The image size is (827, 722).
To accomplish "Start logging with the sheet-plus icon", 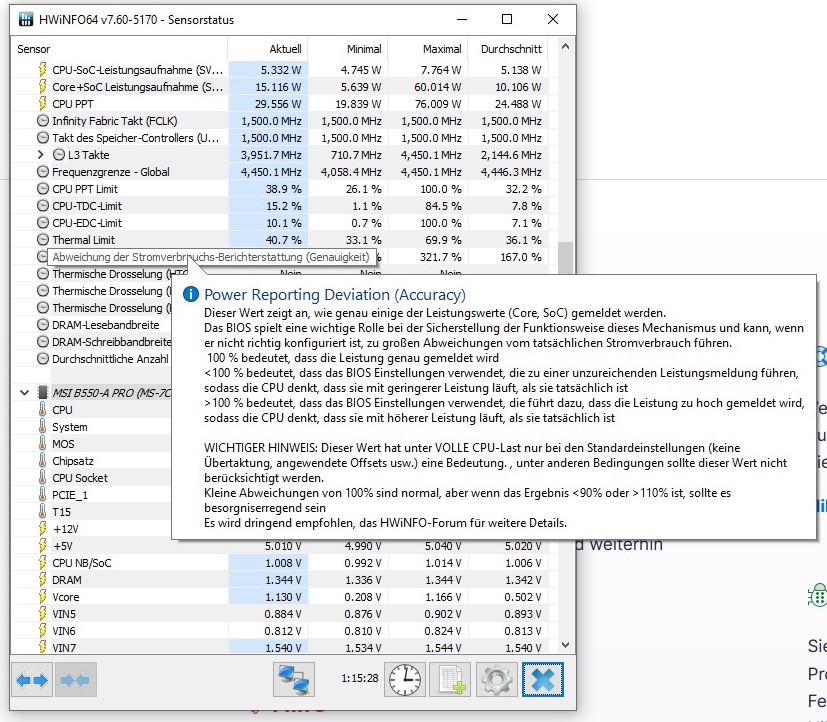I will coord(450,680).
